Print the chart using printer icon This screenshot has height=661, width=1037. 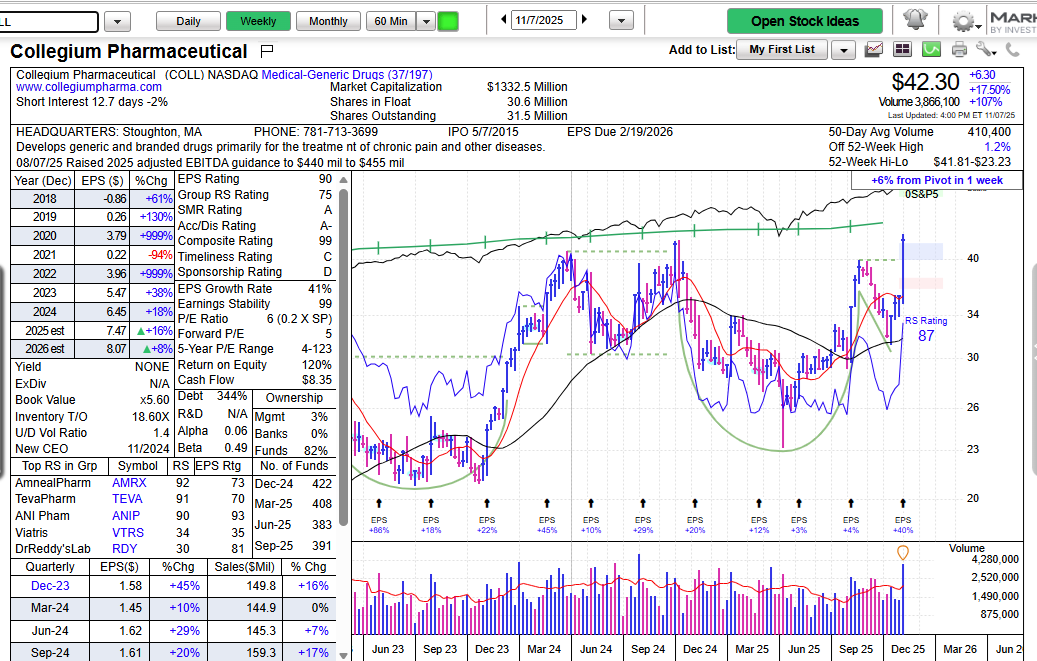click(x=959, y=49)
